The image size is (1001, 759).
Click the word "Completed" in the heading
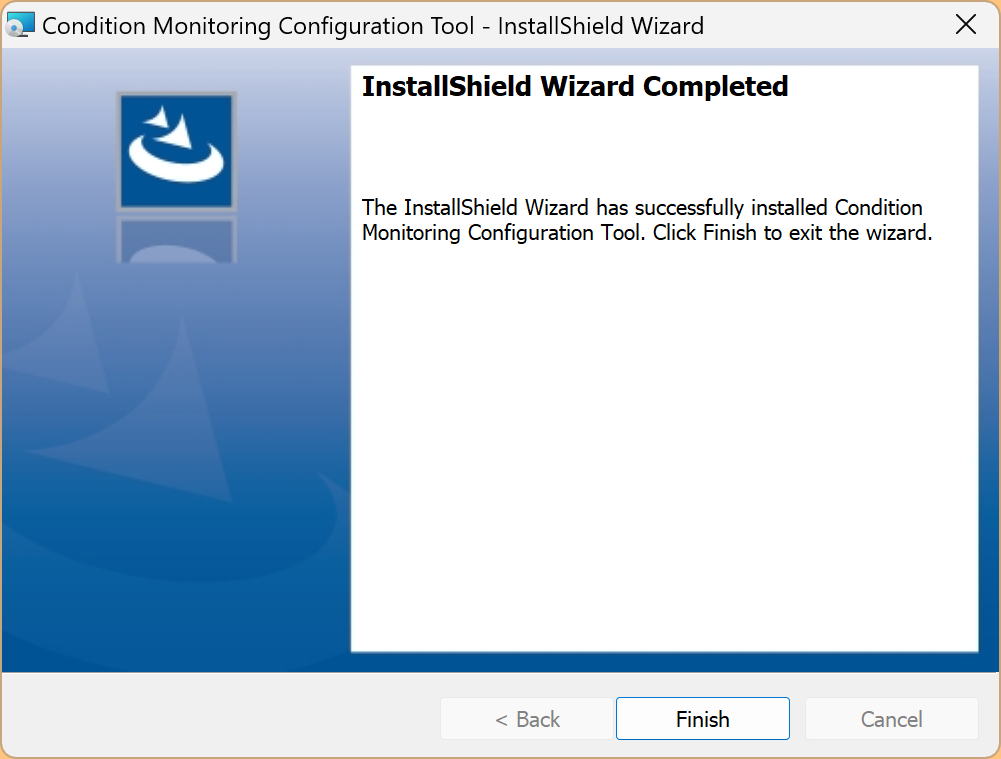716,87
